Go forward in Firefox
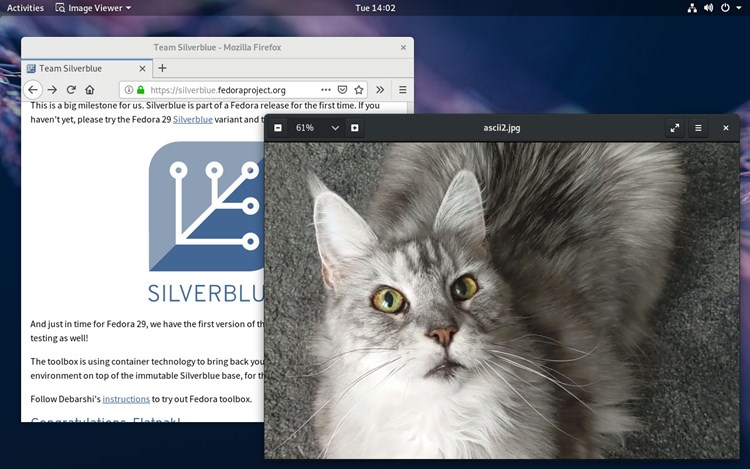 (x=52, y=89)
